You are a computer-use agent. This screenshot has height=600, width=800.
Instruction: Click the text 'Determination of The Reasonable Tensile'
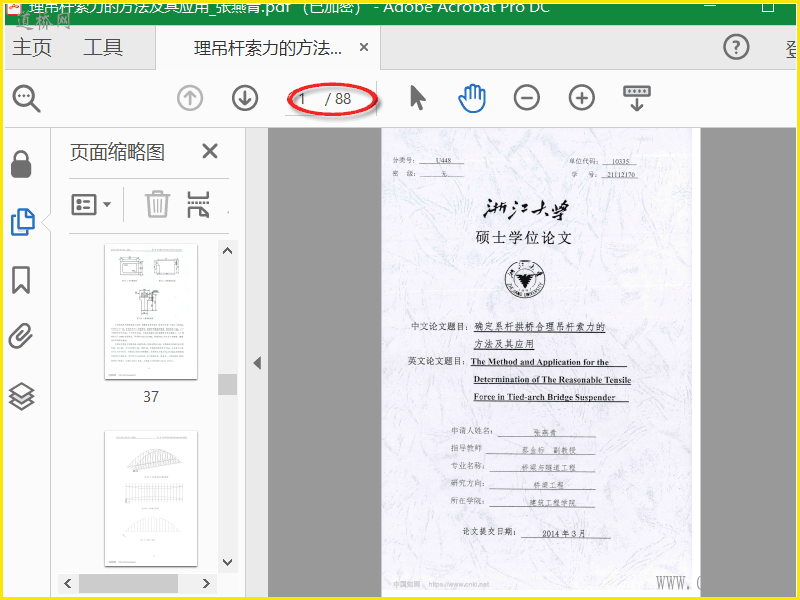(552, 379)
